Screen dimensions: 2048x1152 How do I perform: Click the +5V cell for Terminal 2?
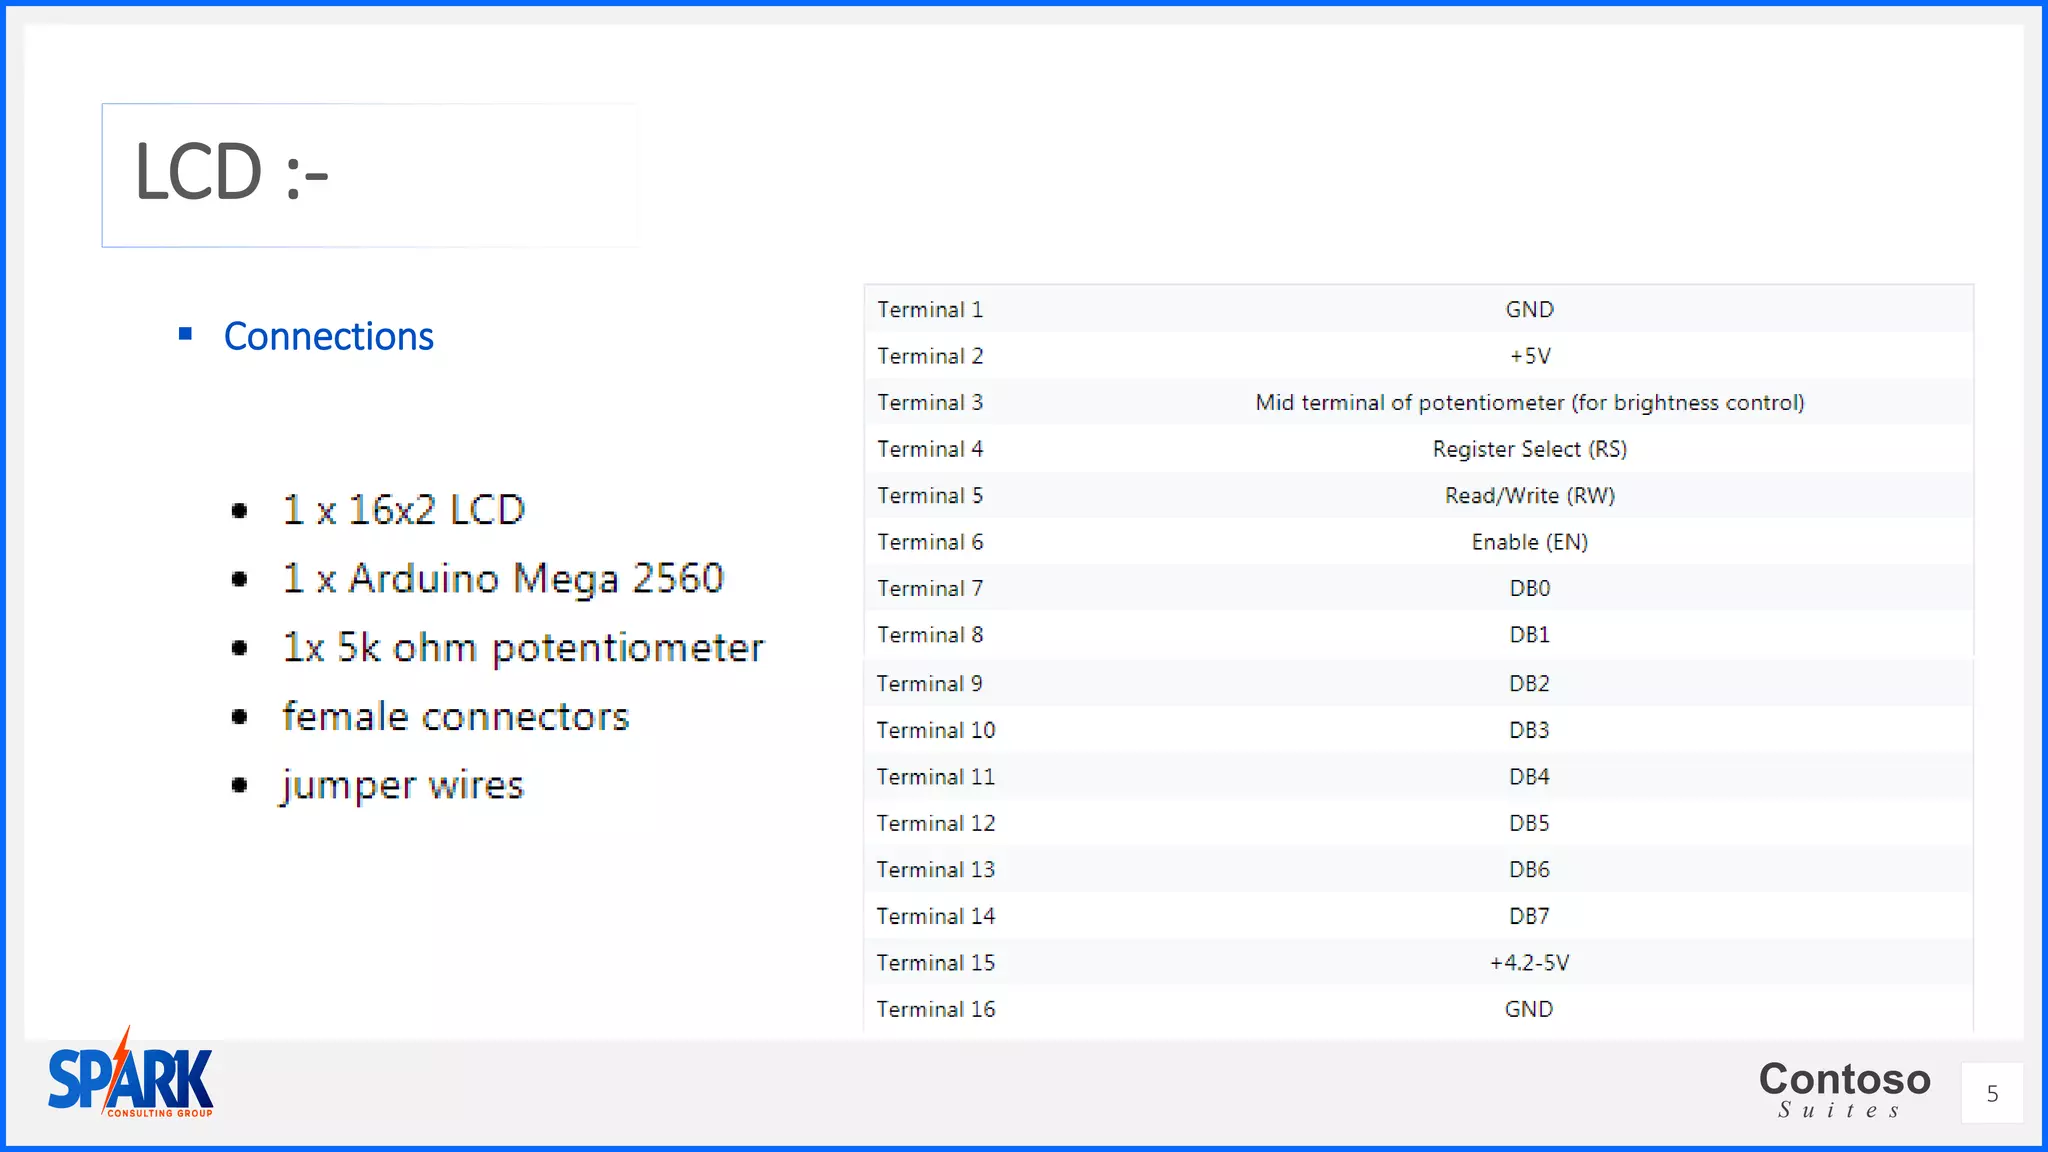[1529, 356]
